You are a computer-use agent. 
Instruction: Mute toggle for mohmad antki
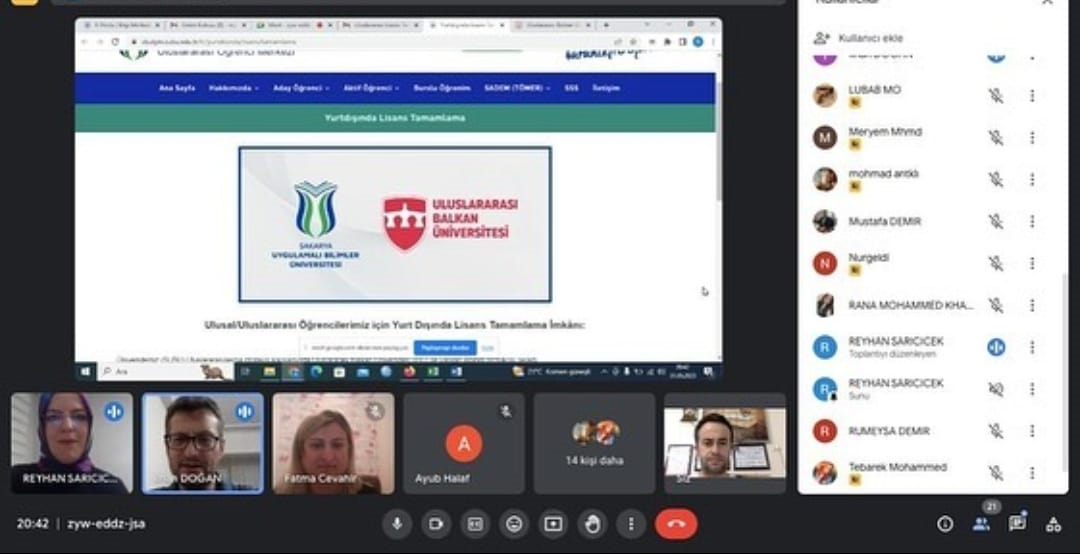coord(996,179)
